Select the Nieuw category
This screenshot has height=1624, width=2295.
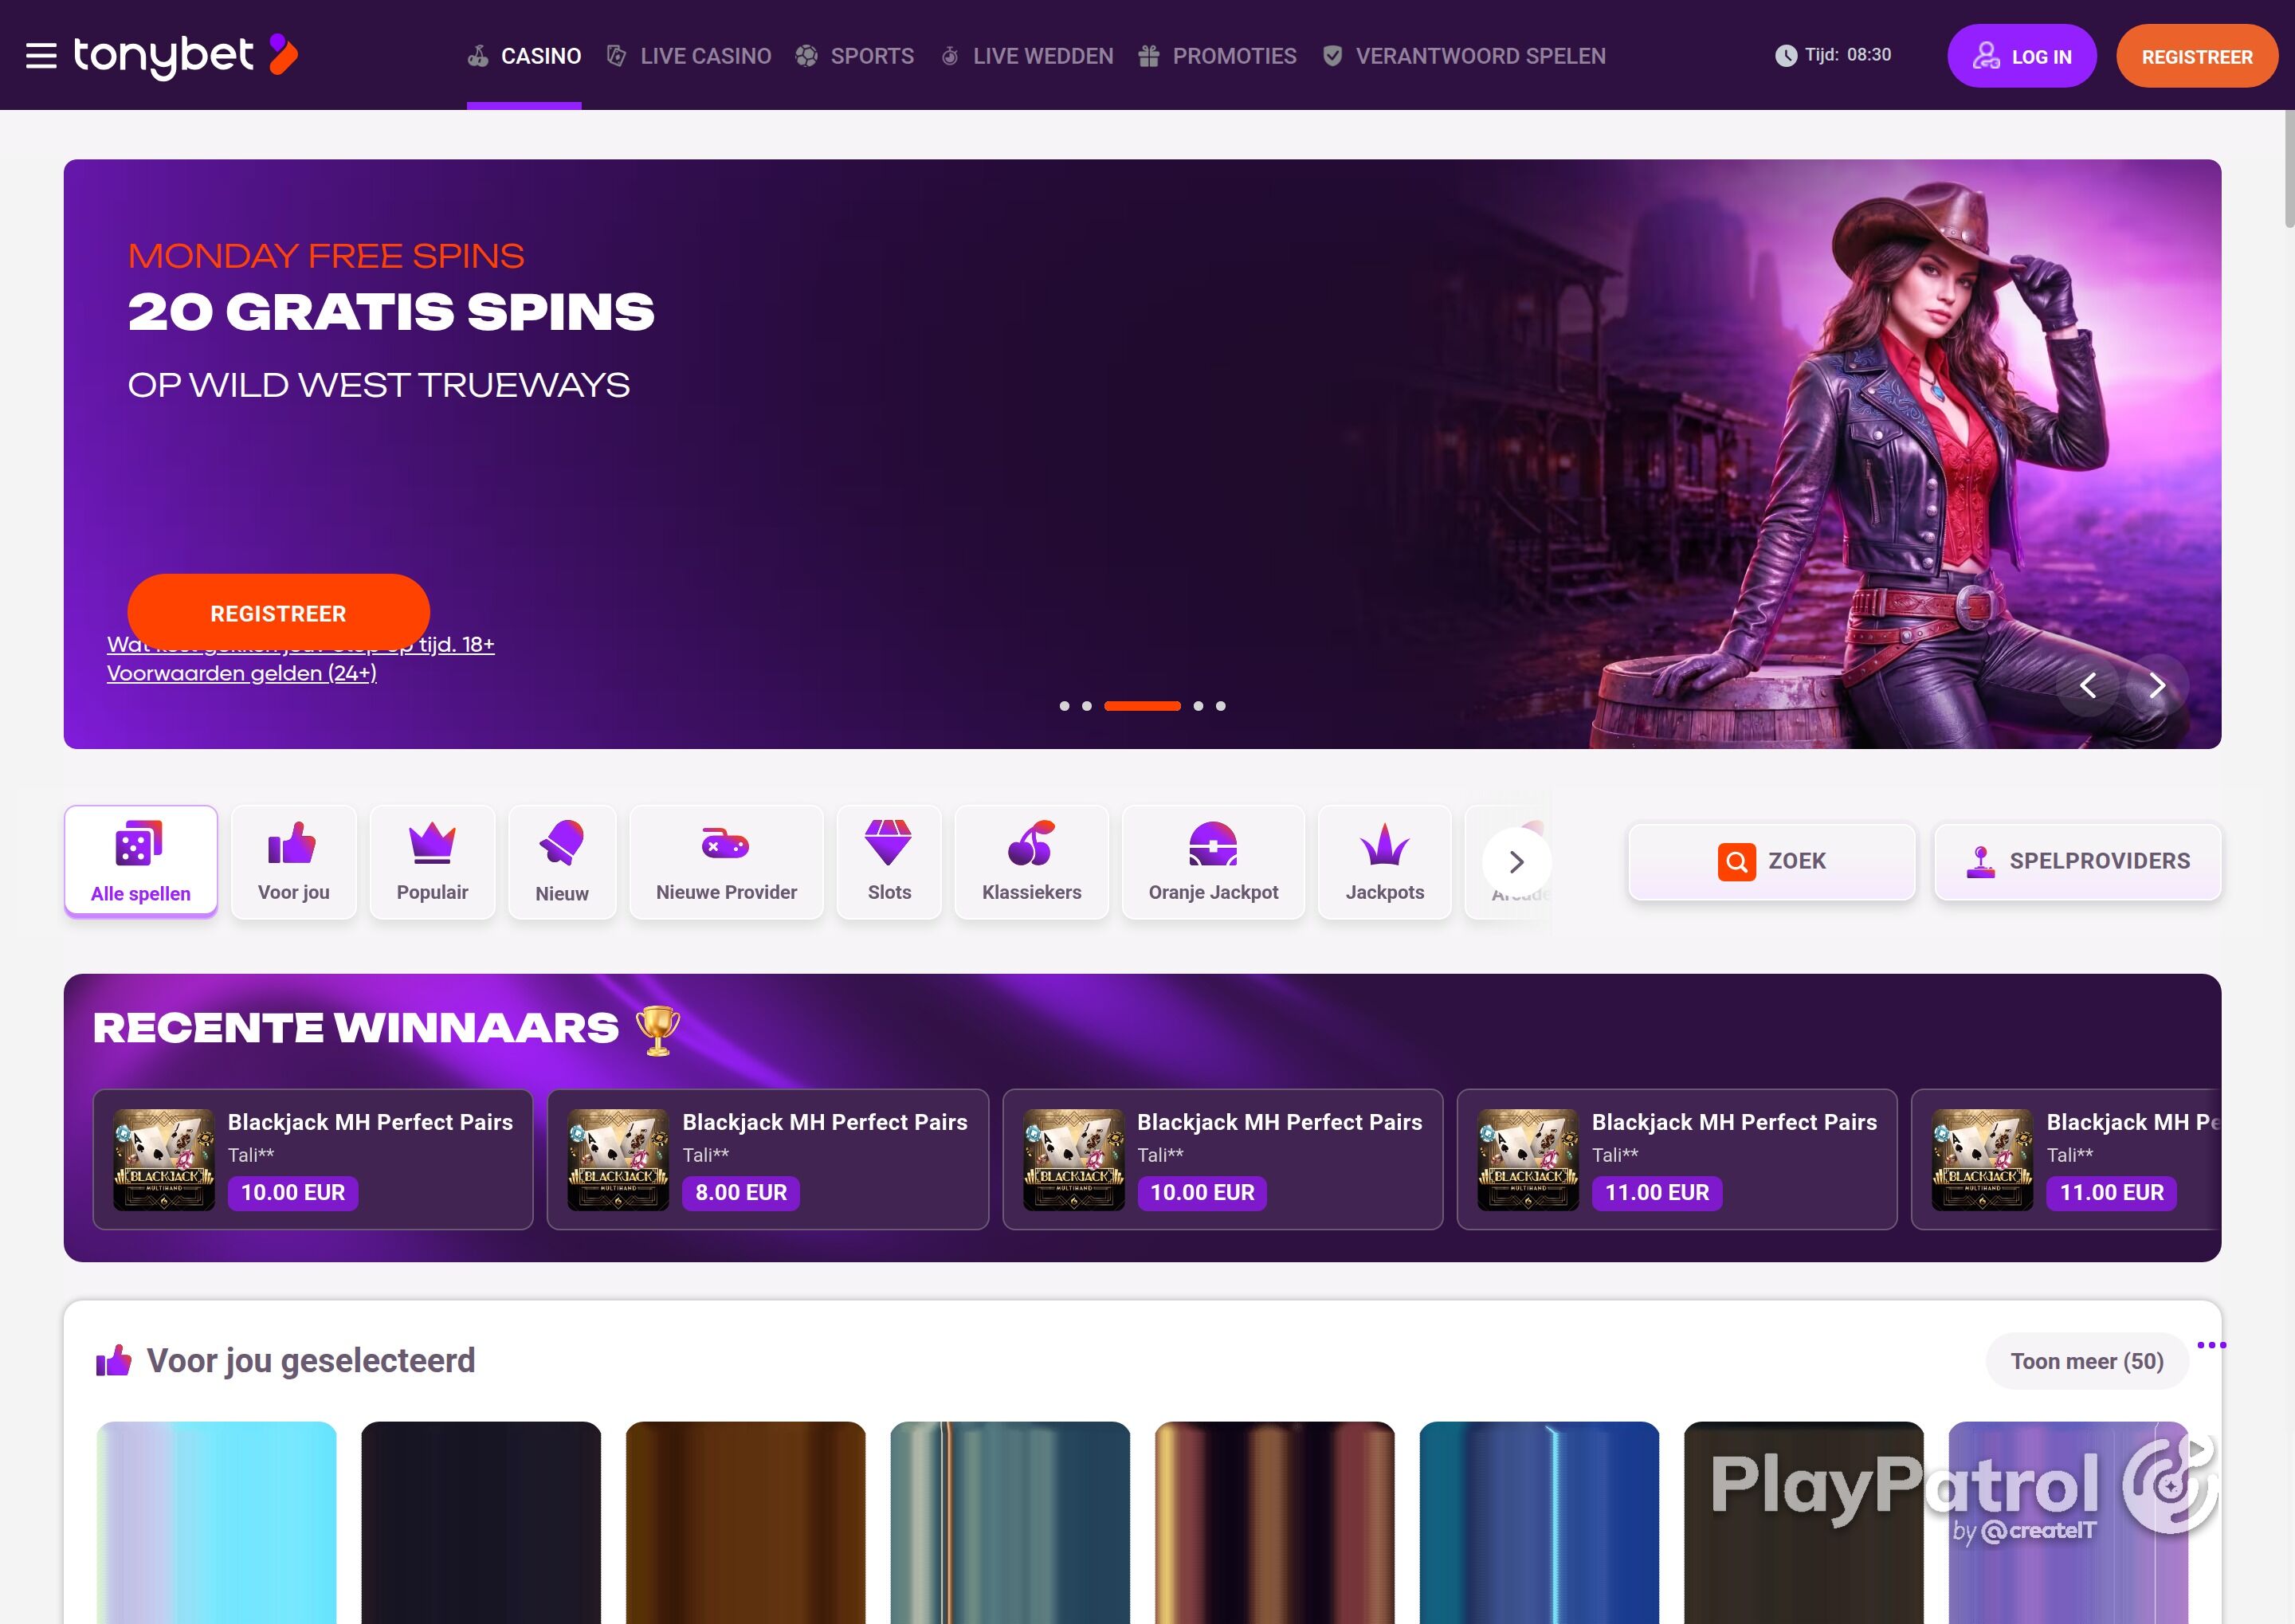click(x=562, y=861)
